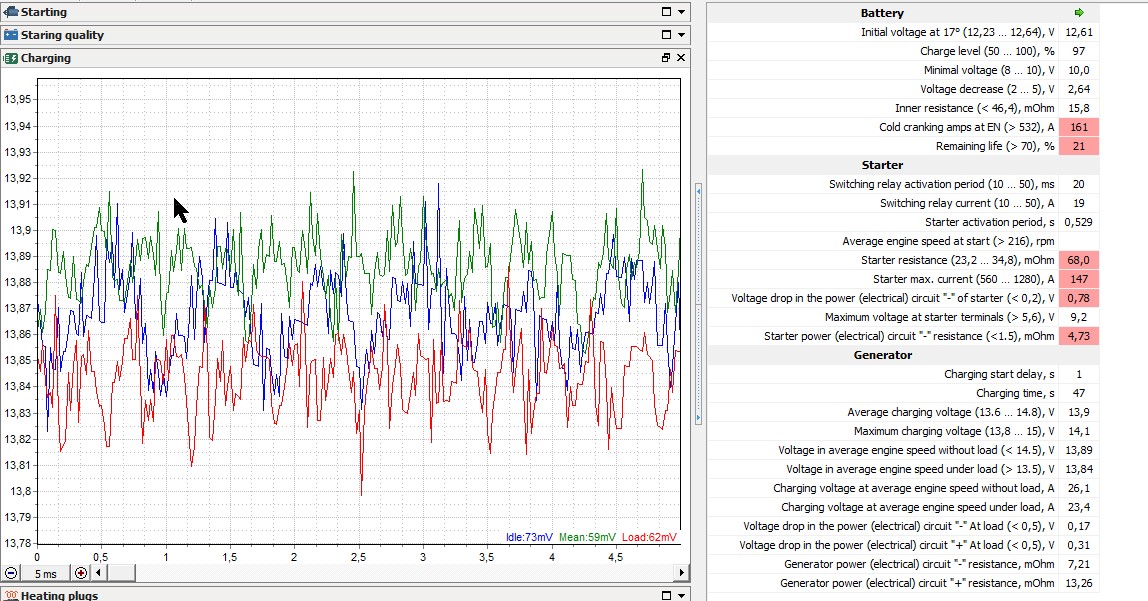
Task: Click the minus circuit load drop value 0,17
Action: pos(1079,527)
